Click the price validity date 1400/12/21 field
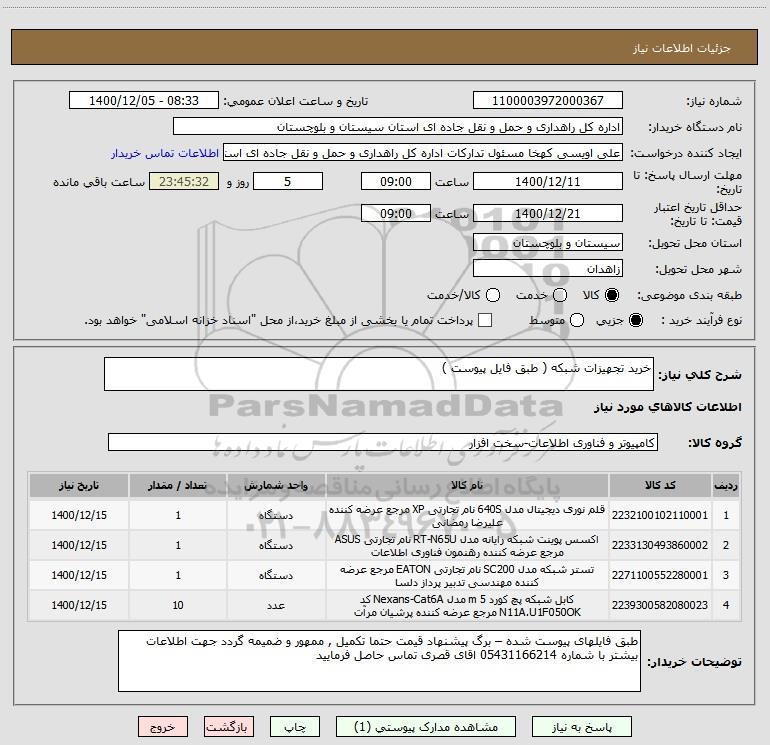This screenshot has width=770, height=745. tap(548, 214)
